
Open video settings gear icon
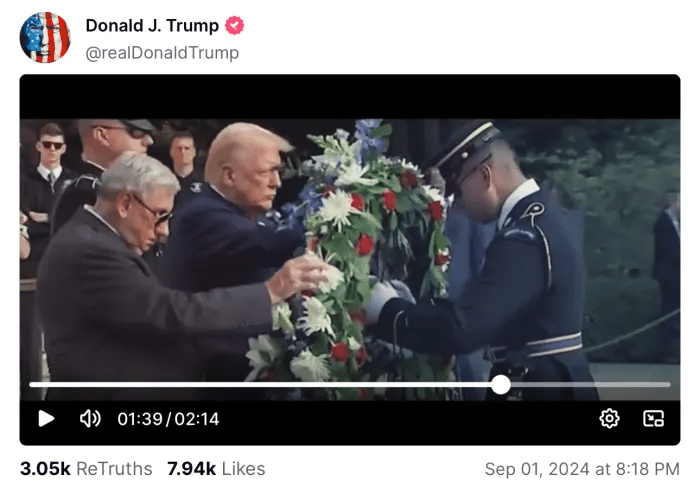609,419
